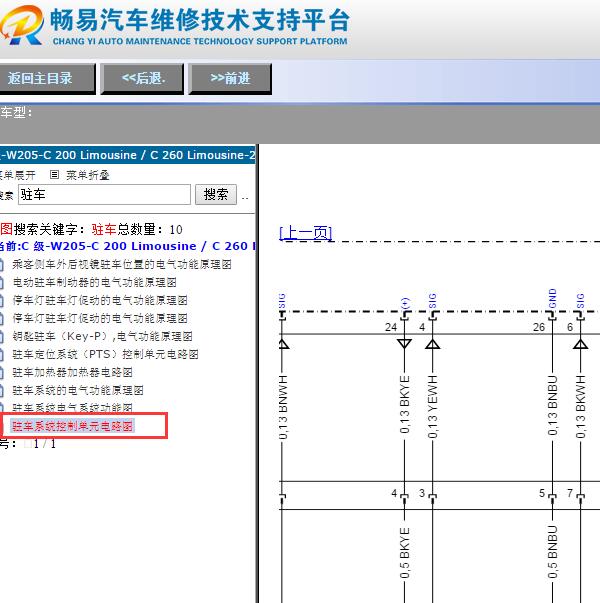This screenshot has width=600, height=603.
Task: Open 电动驻车制动器的电气功能原理图
Action: click(x=95, y=282)
